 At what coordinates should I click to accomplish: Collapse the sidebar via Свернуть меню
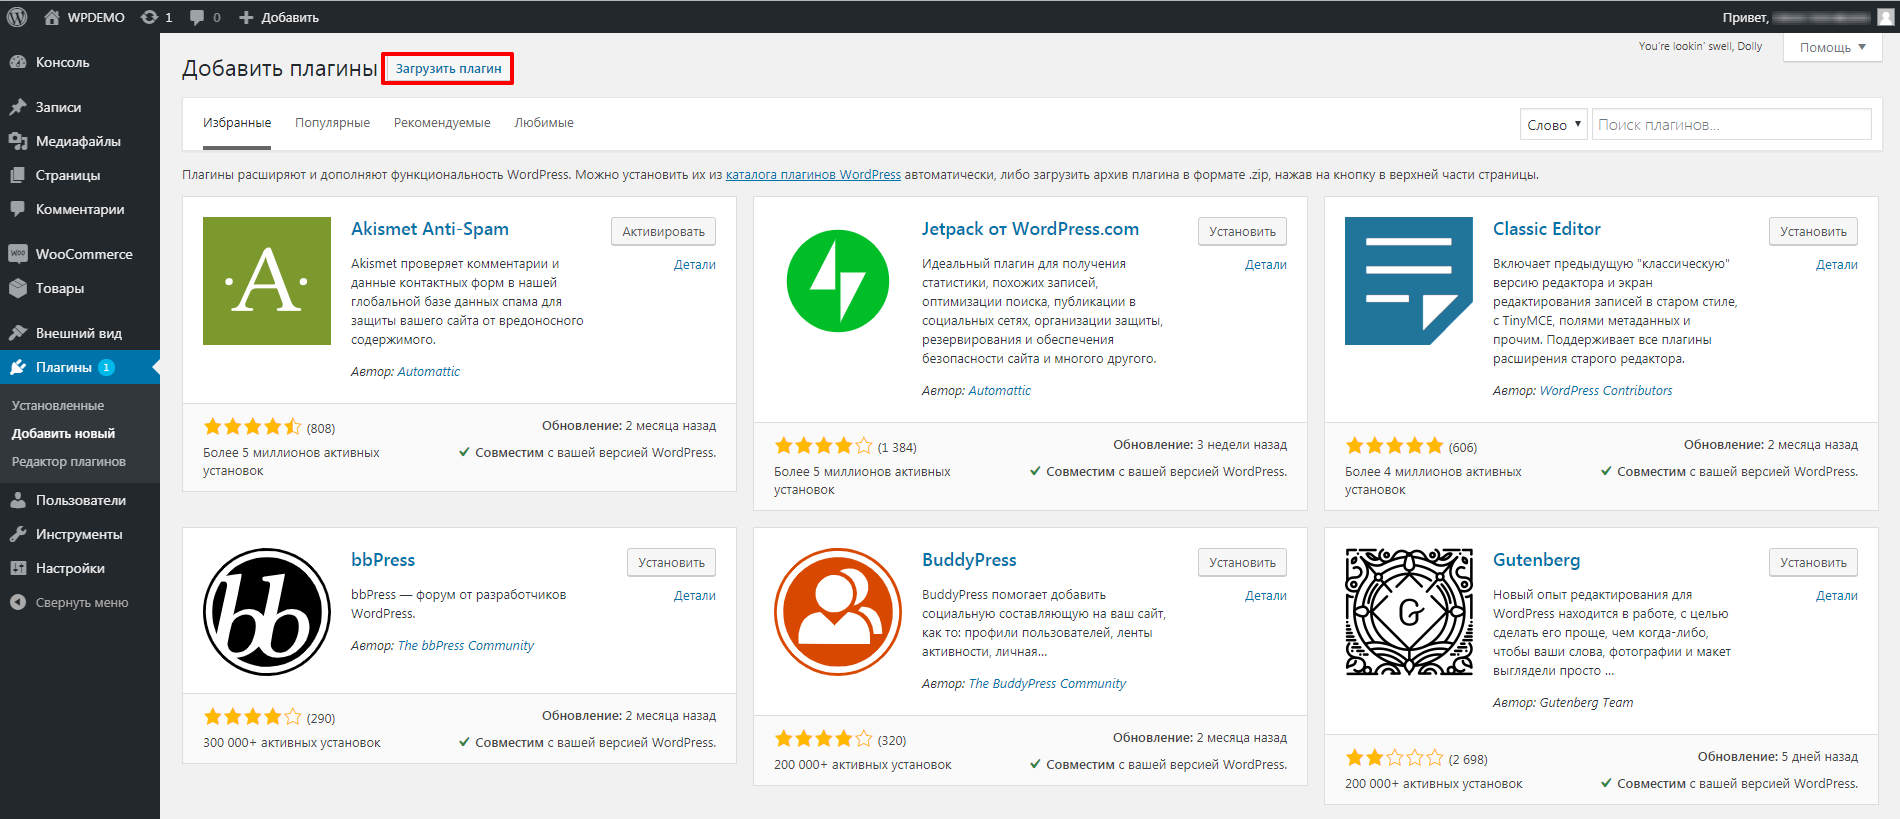coord(69,602)
